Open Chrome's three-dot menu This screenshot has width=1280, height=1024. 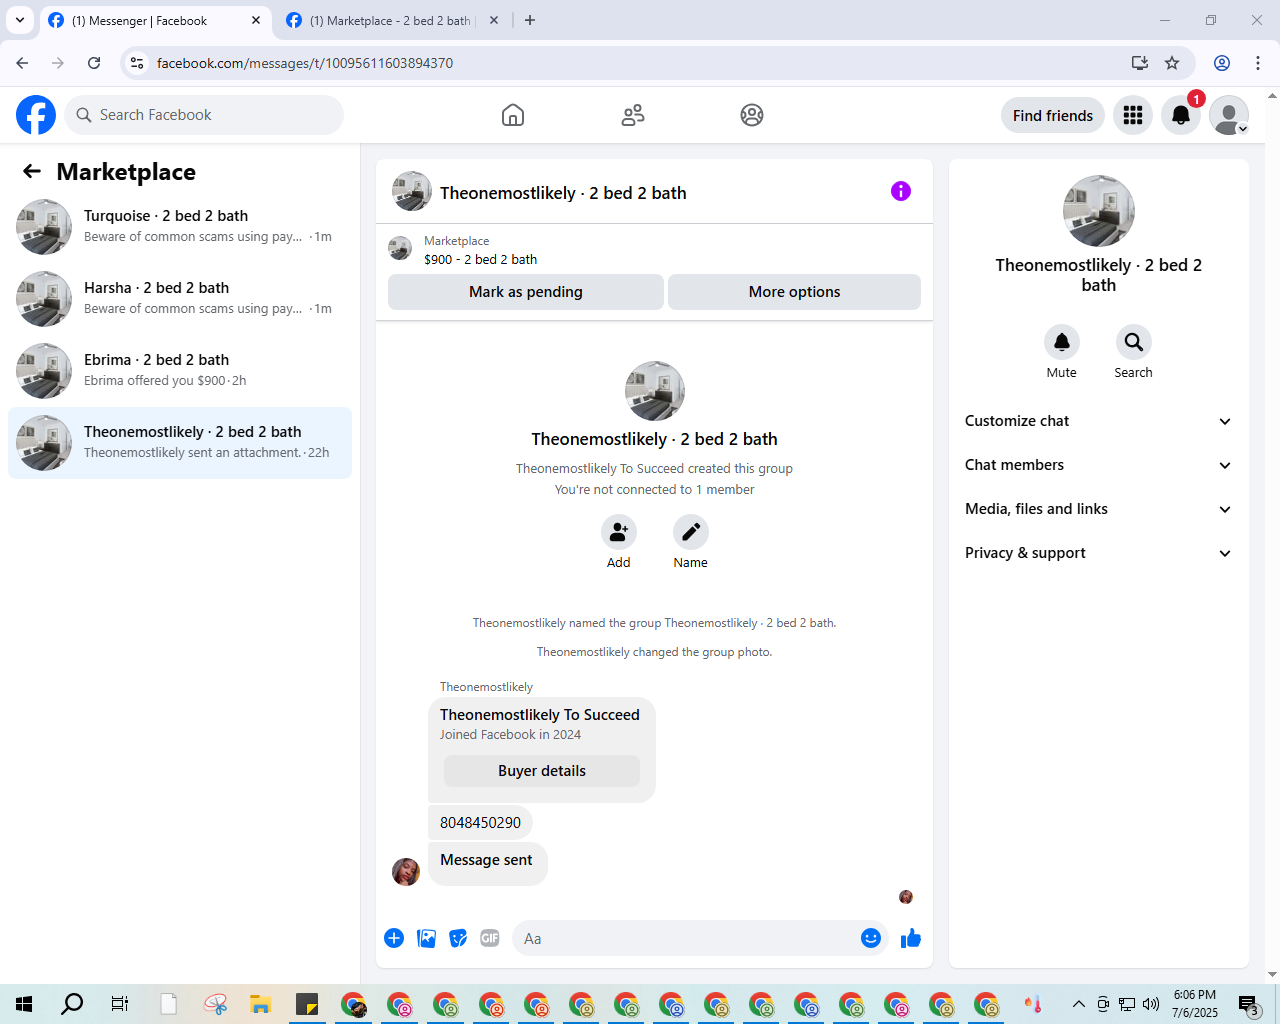[1258, 63]
